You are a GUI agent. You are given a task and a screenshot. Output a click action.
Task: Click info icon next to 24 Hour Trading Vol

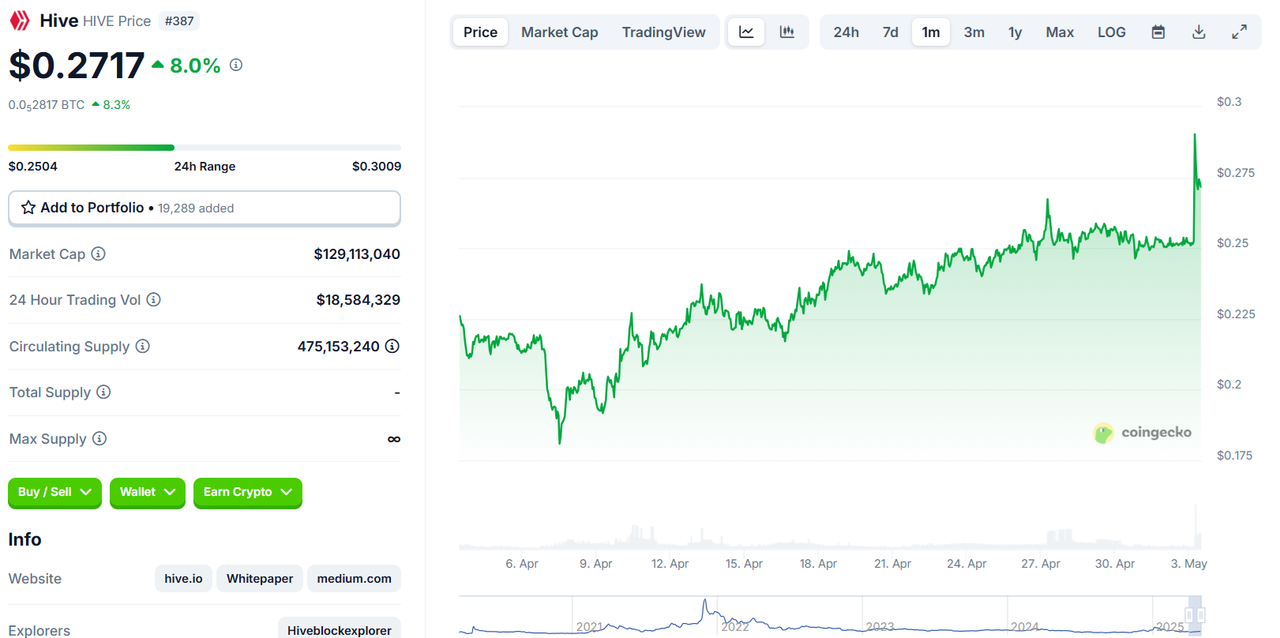[153, 300]
